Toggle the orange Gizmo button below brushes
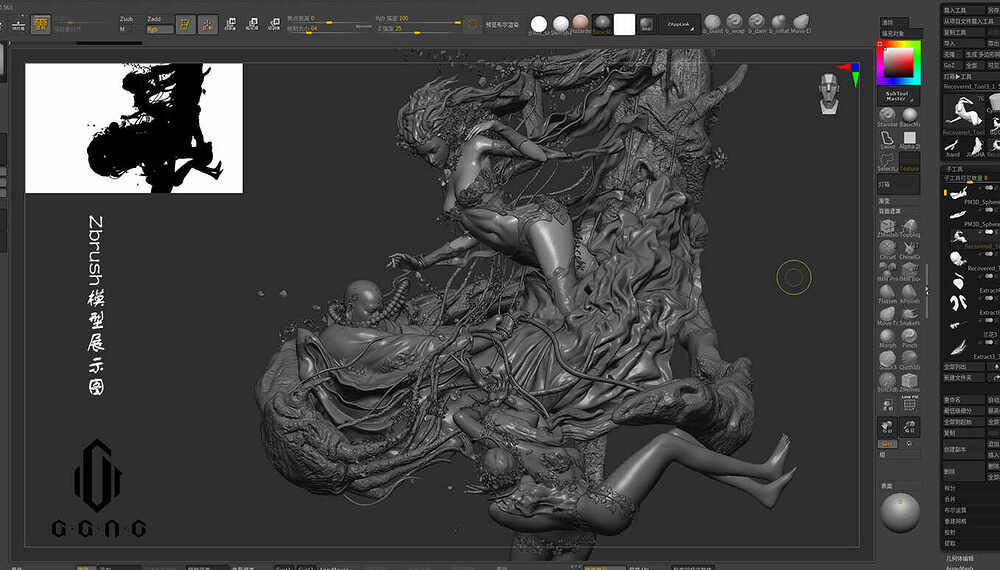The image size is (1000, 570). click(888, 444)
